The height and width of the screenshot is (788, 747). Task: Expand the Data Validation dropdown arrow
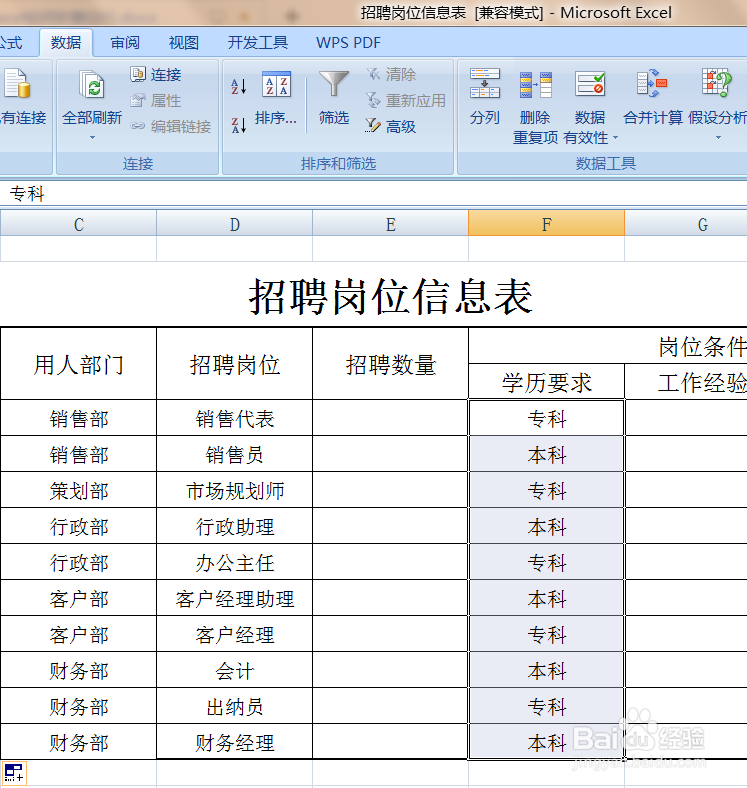pyautogui.click(x=615, y=137)
